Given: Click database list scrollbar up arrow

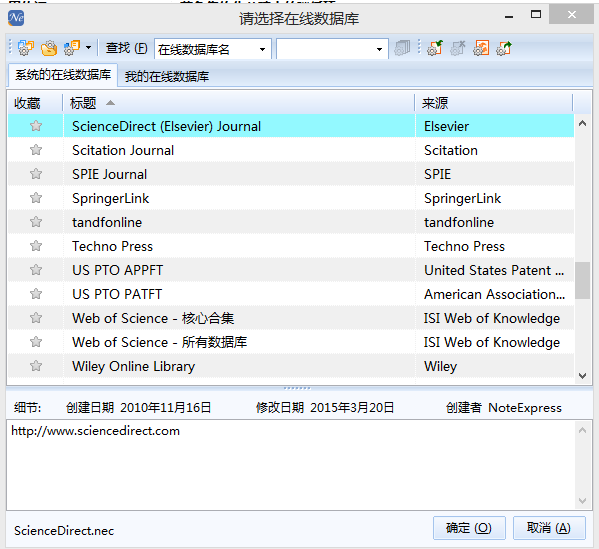Looking at the screenshot, I should click(x=583, y=123).
